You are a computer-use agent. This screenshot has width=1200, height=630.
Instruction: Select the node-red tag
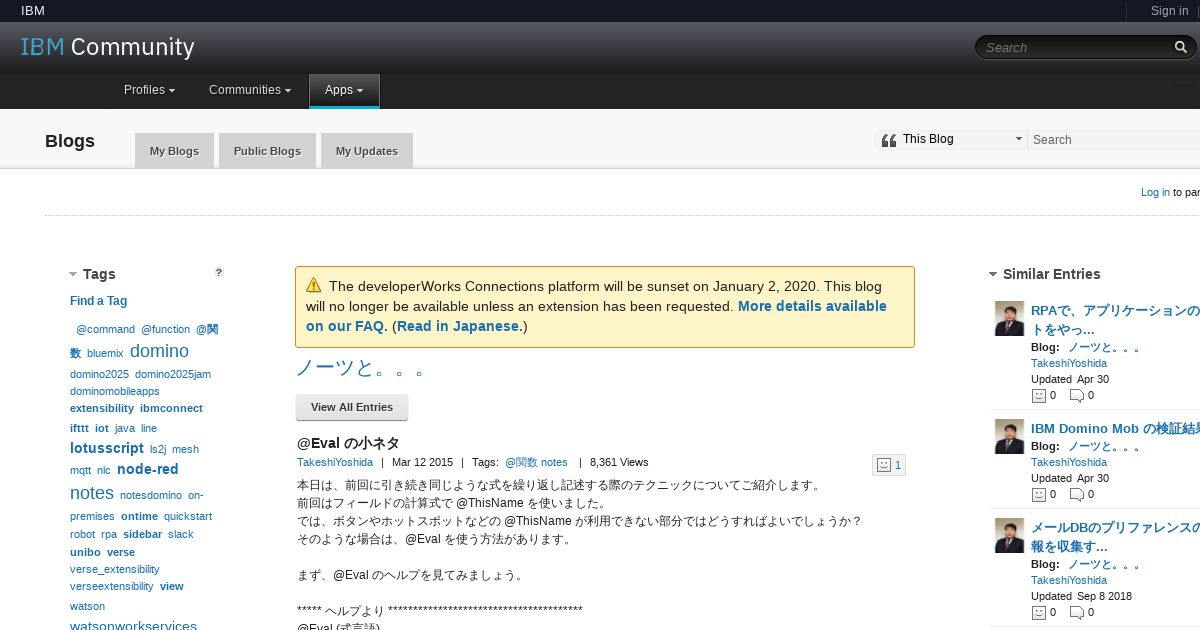pyautogui.click(x=148, y=469)
